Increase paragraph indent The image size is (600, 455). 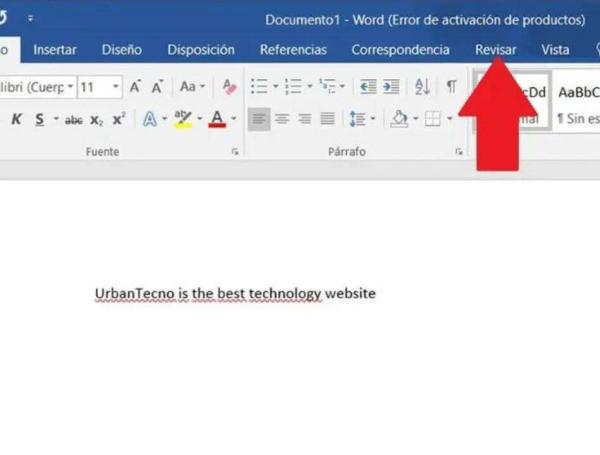click(x=391, y=87)
